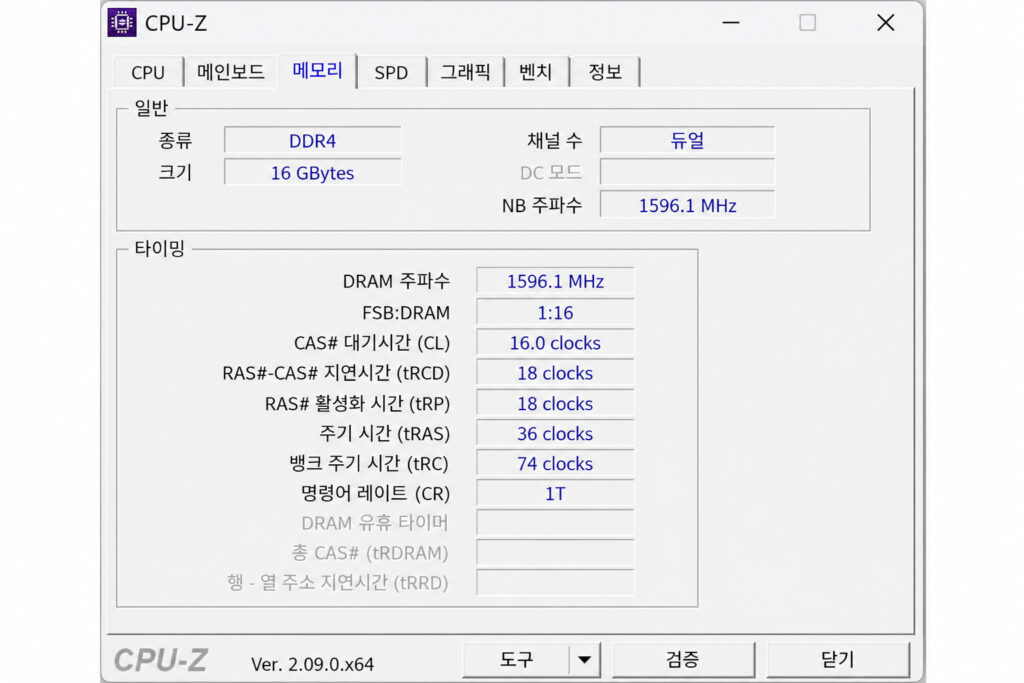Open the 메인보드 tab
1024x683 pixels.
click(x=231, y=72)
